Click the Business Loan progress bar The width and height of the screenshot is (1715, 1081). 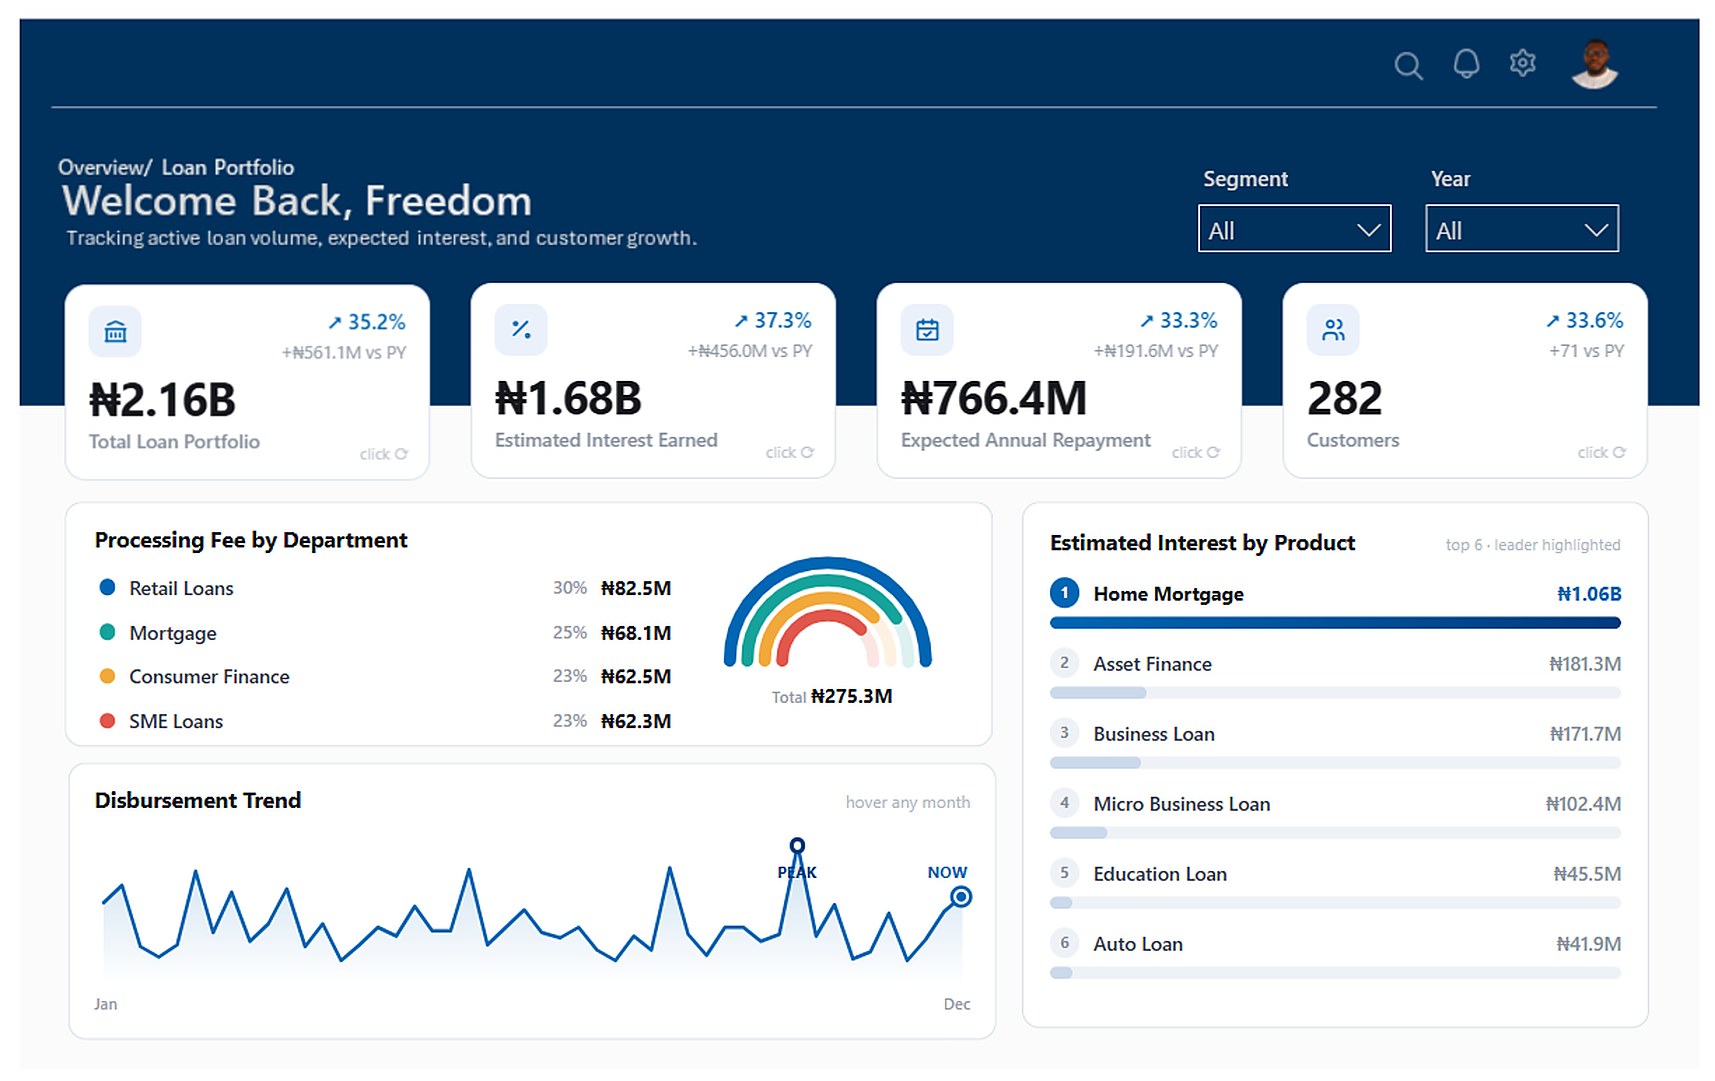coord(1335,763)
